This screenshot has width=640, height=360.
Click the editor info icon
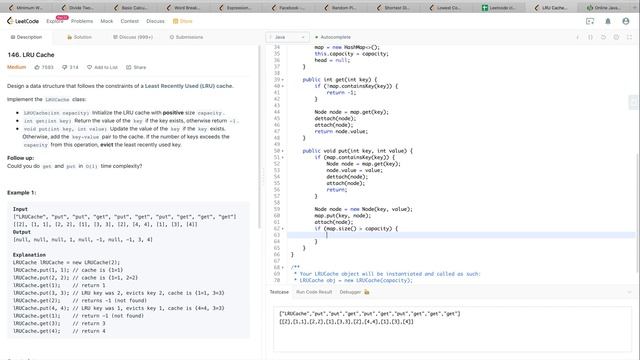pyautogui.click(x=577, y=37)
